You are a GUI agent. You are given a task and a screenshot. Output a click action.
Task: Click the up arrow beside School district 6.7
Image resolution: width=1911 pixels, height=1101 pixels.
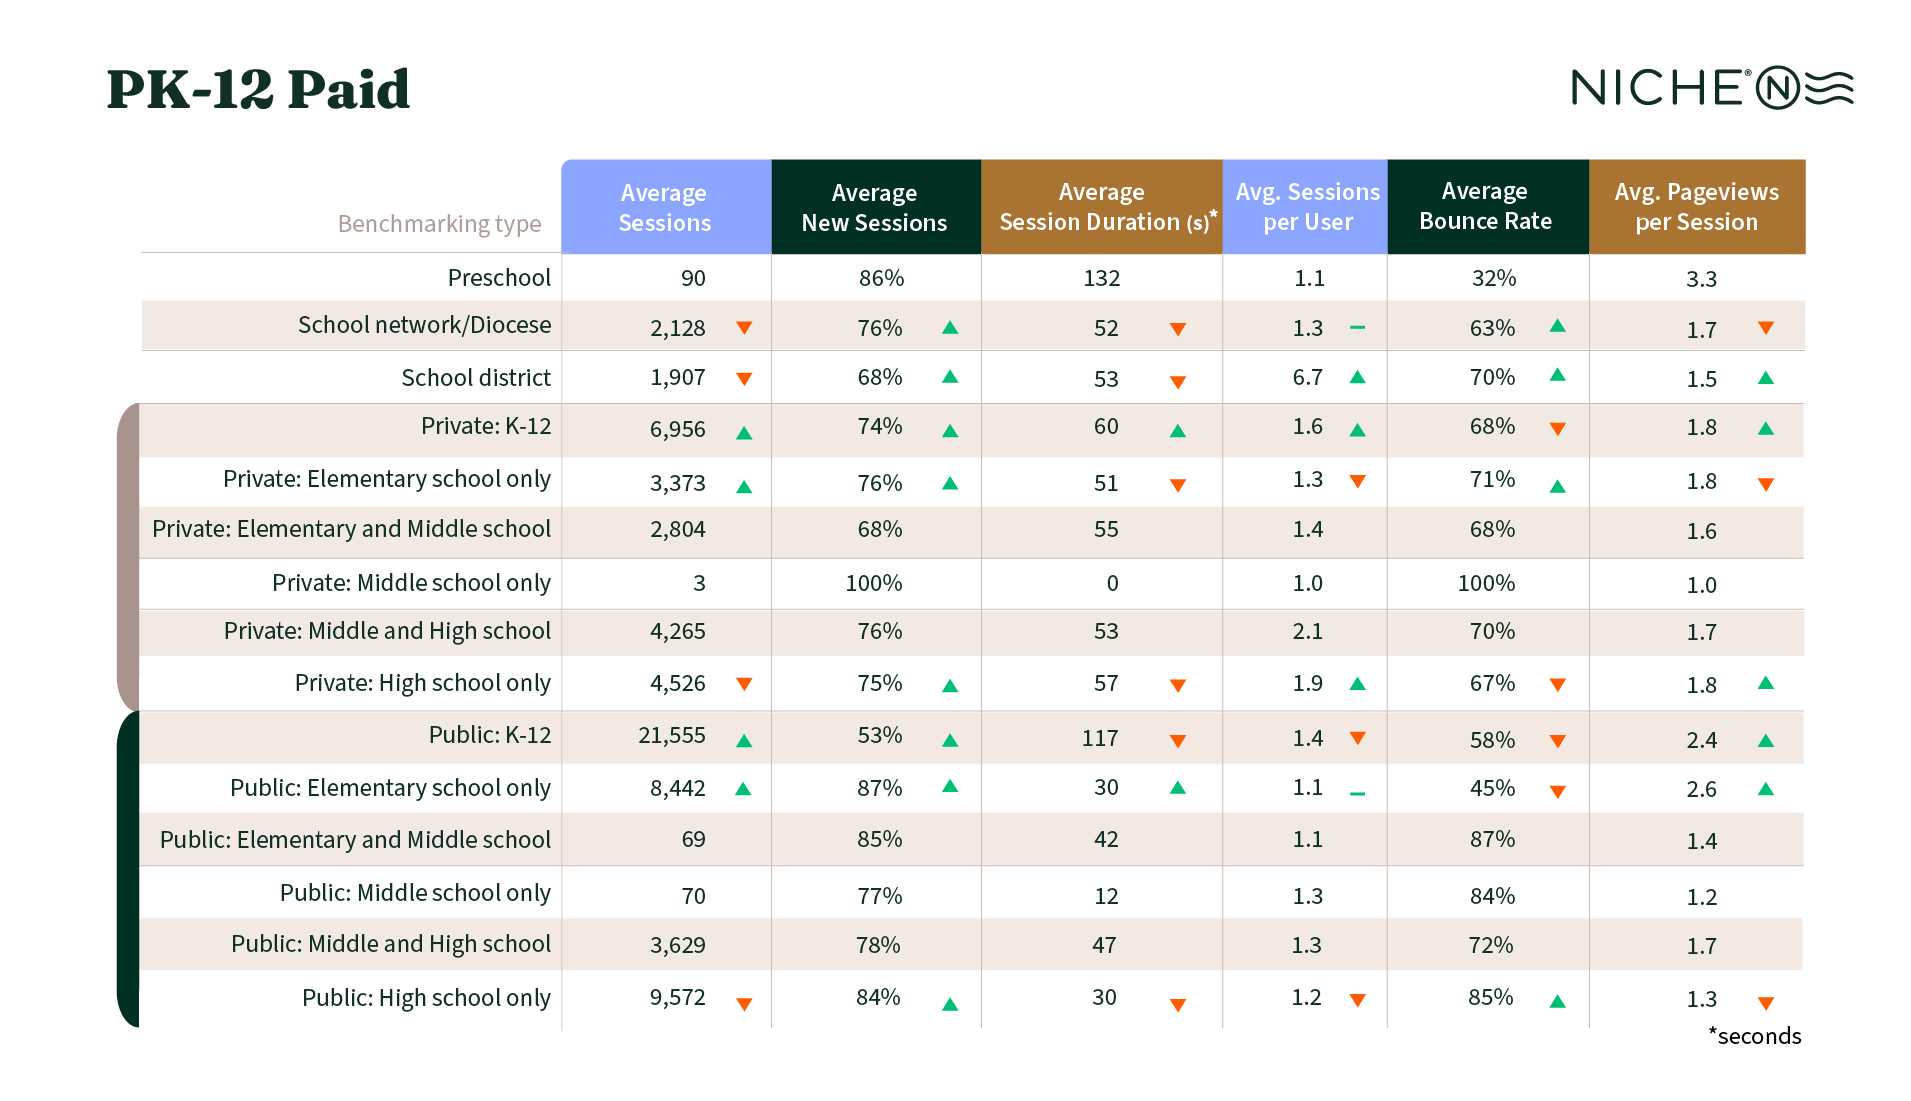click(1357, 377)
